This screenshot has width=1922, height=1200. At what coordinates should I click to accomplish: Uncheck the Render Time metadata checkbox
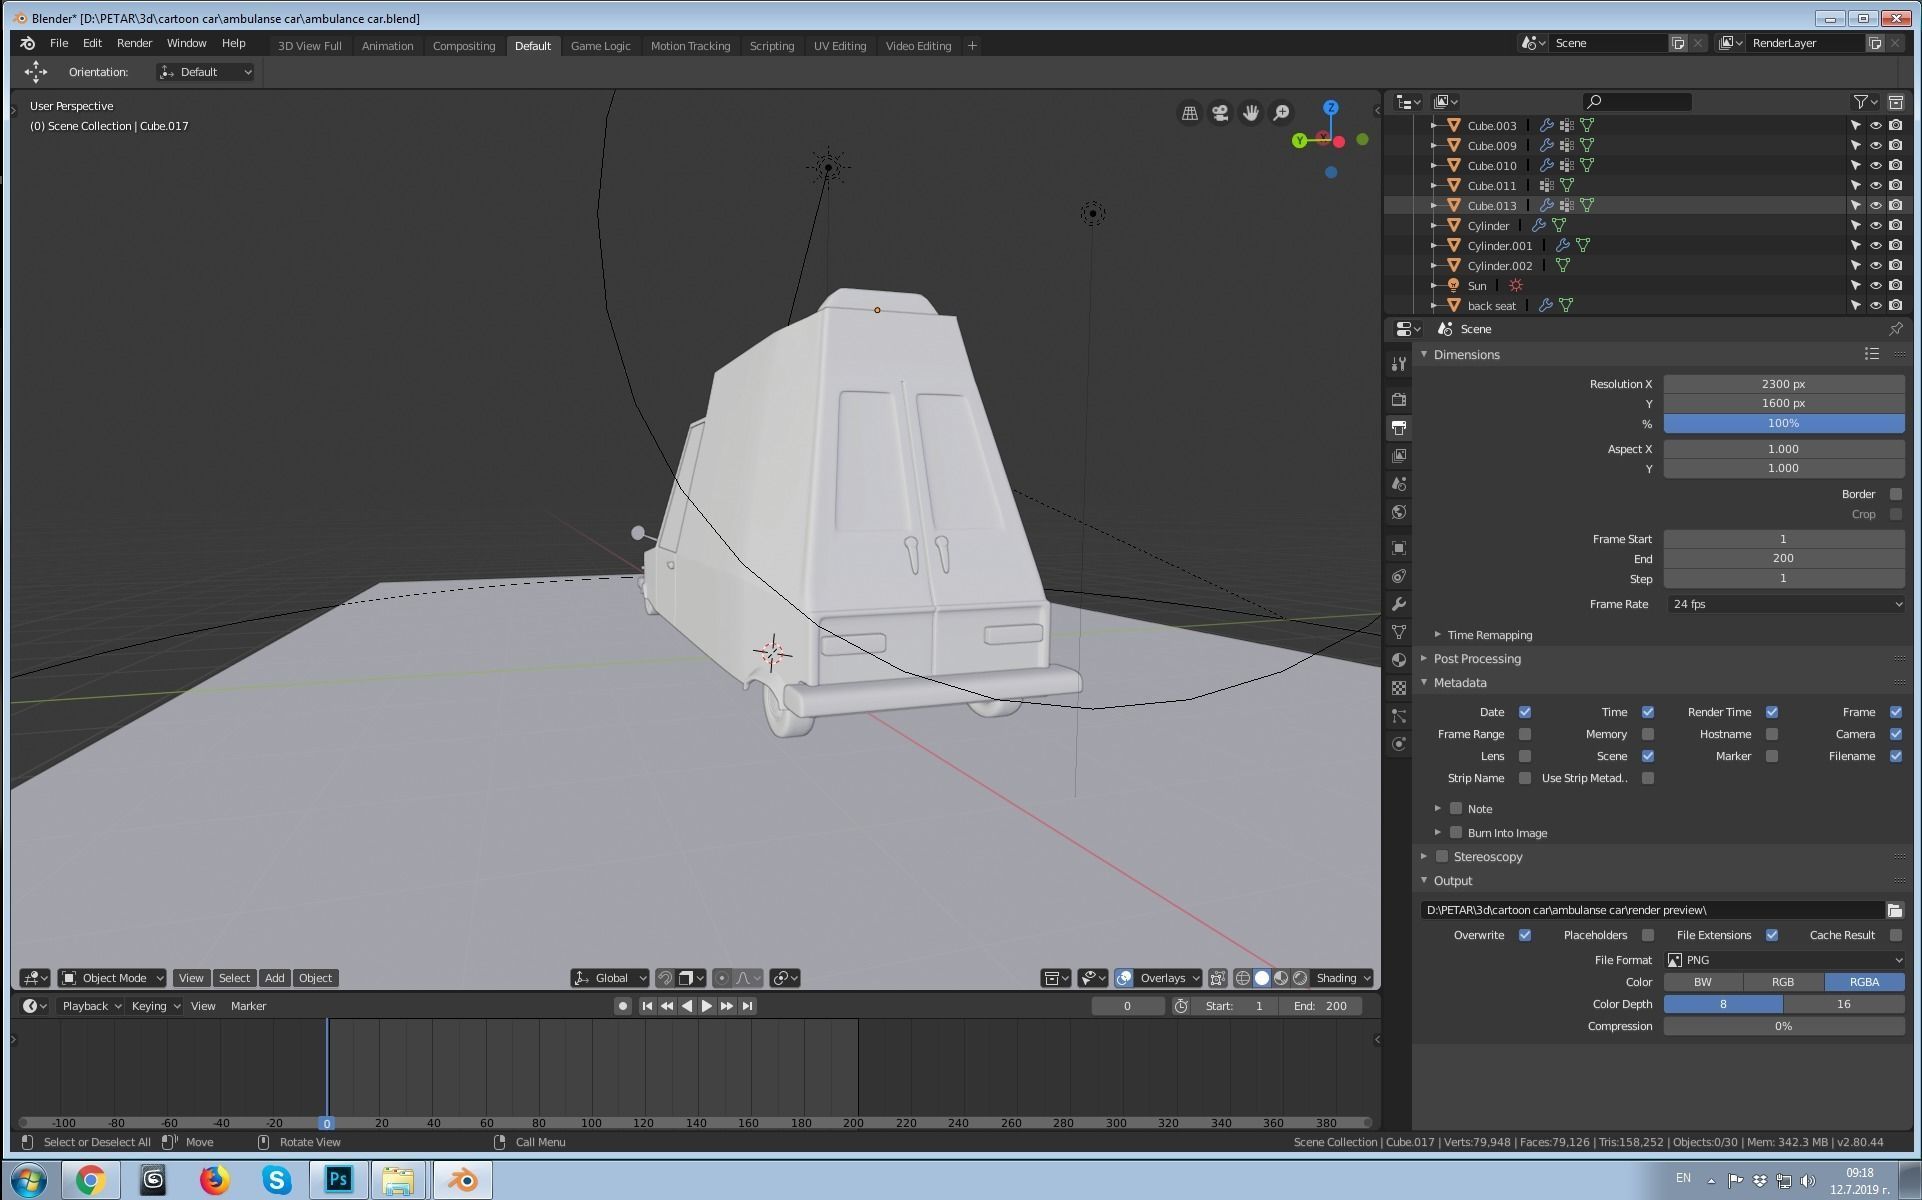click(x=1771, y=712)
